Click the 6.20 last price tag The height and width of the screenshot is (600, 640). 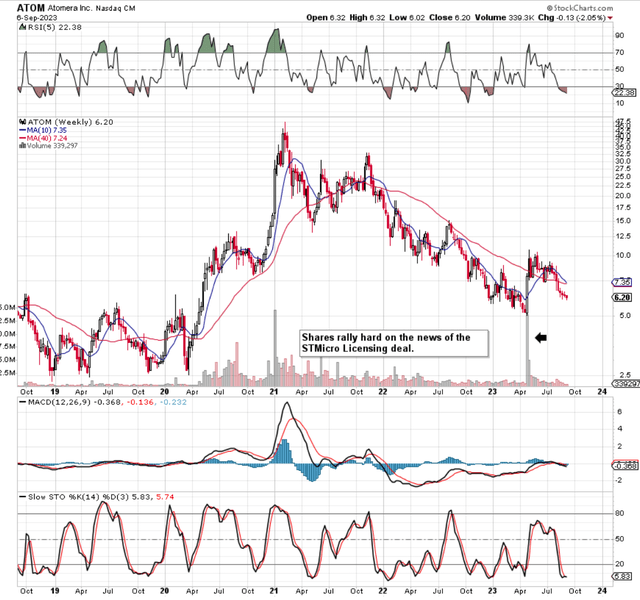coord(622,297)
